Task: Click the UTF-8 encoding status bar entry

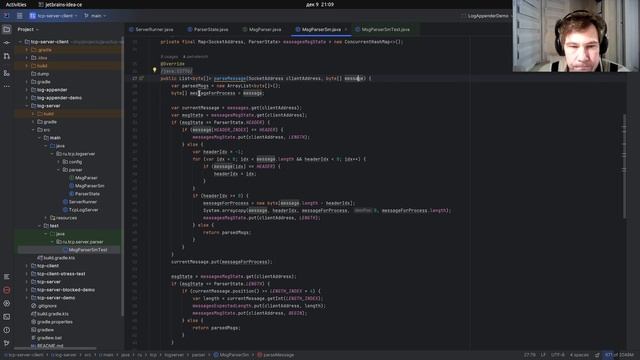Action: [558, 355]
